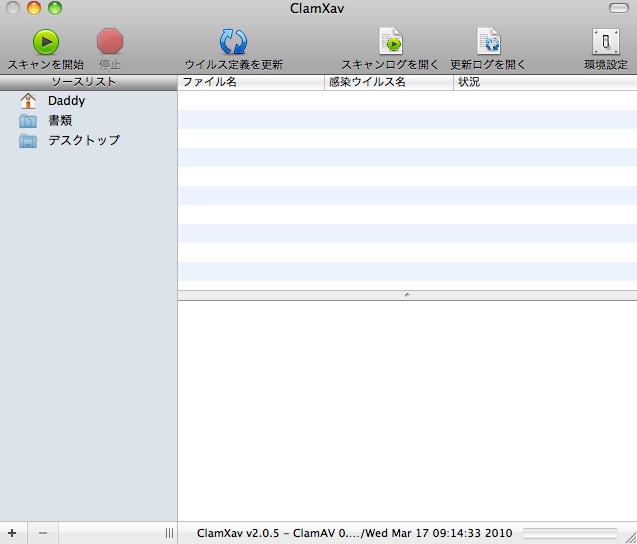Select the Daddy home folder icon
This screenshot has height=544, width=637.
pos(28,101)
